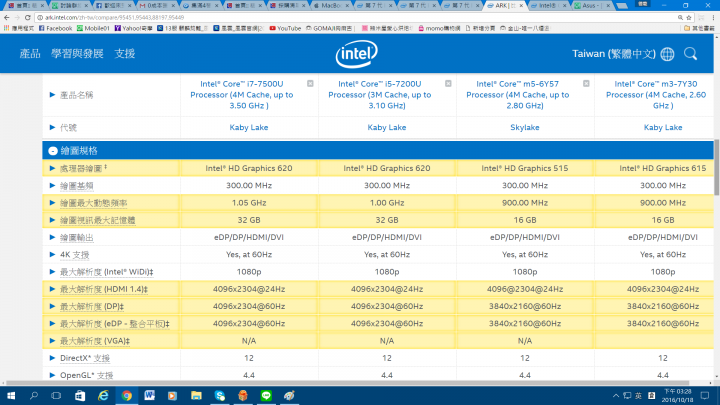720x405 pixels.
Task: Expand the 繪圖視訊最大記憶體 row arrow
Action: click(x=52, y=220)
